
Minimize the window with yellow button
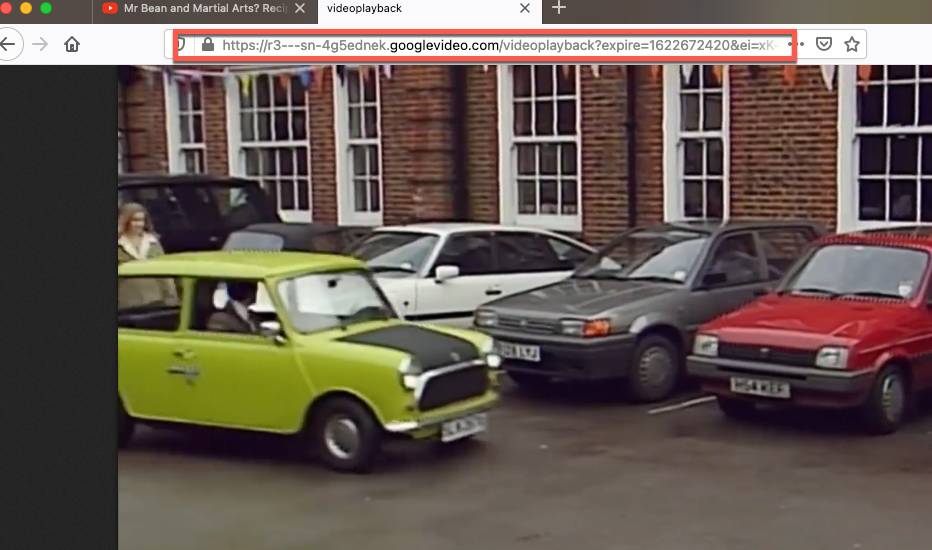pos(26,8)
